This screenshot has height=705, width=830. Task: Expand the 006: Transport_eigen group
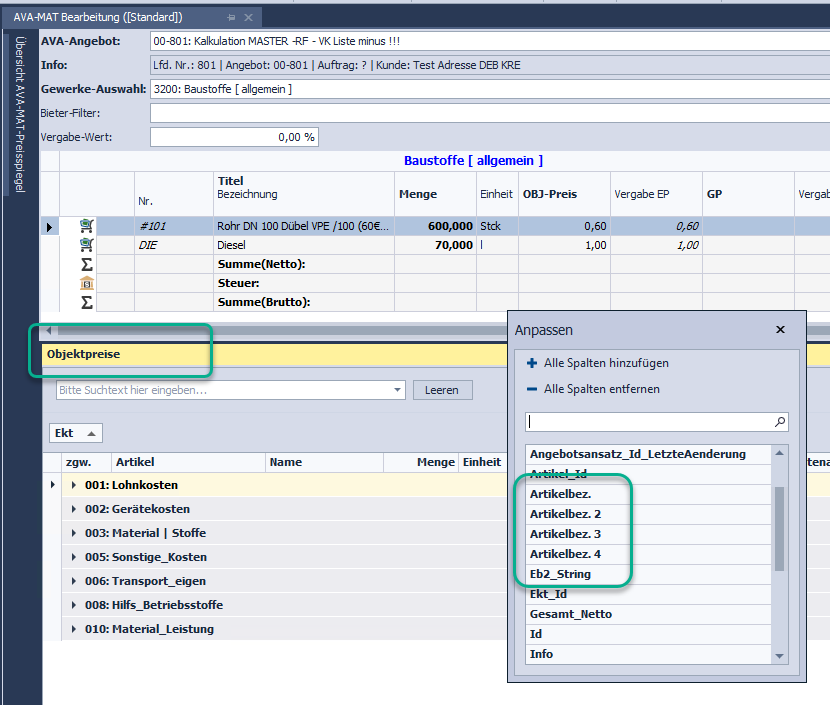74,581
